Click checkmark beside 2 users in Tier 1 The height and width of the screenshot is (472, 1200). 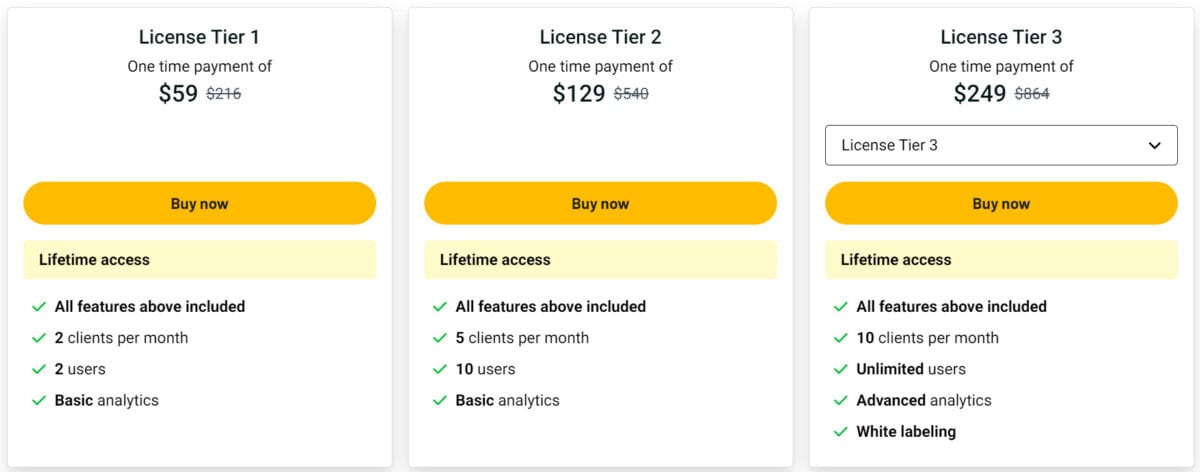click(38, 369)
